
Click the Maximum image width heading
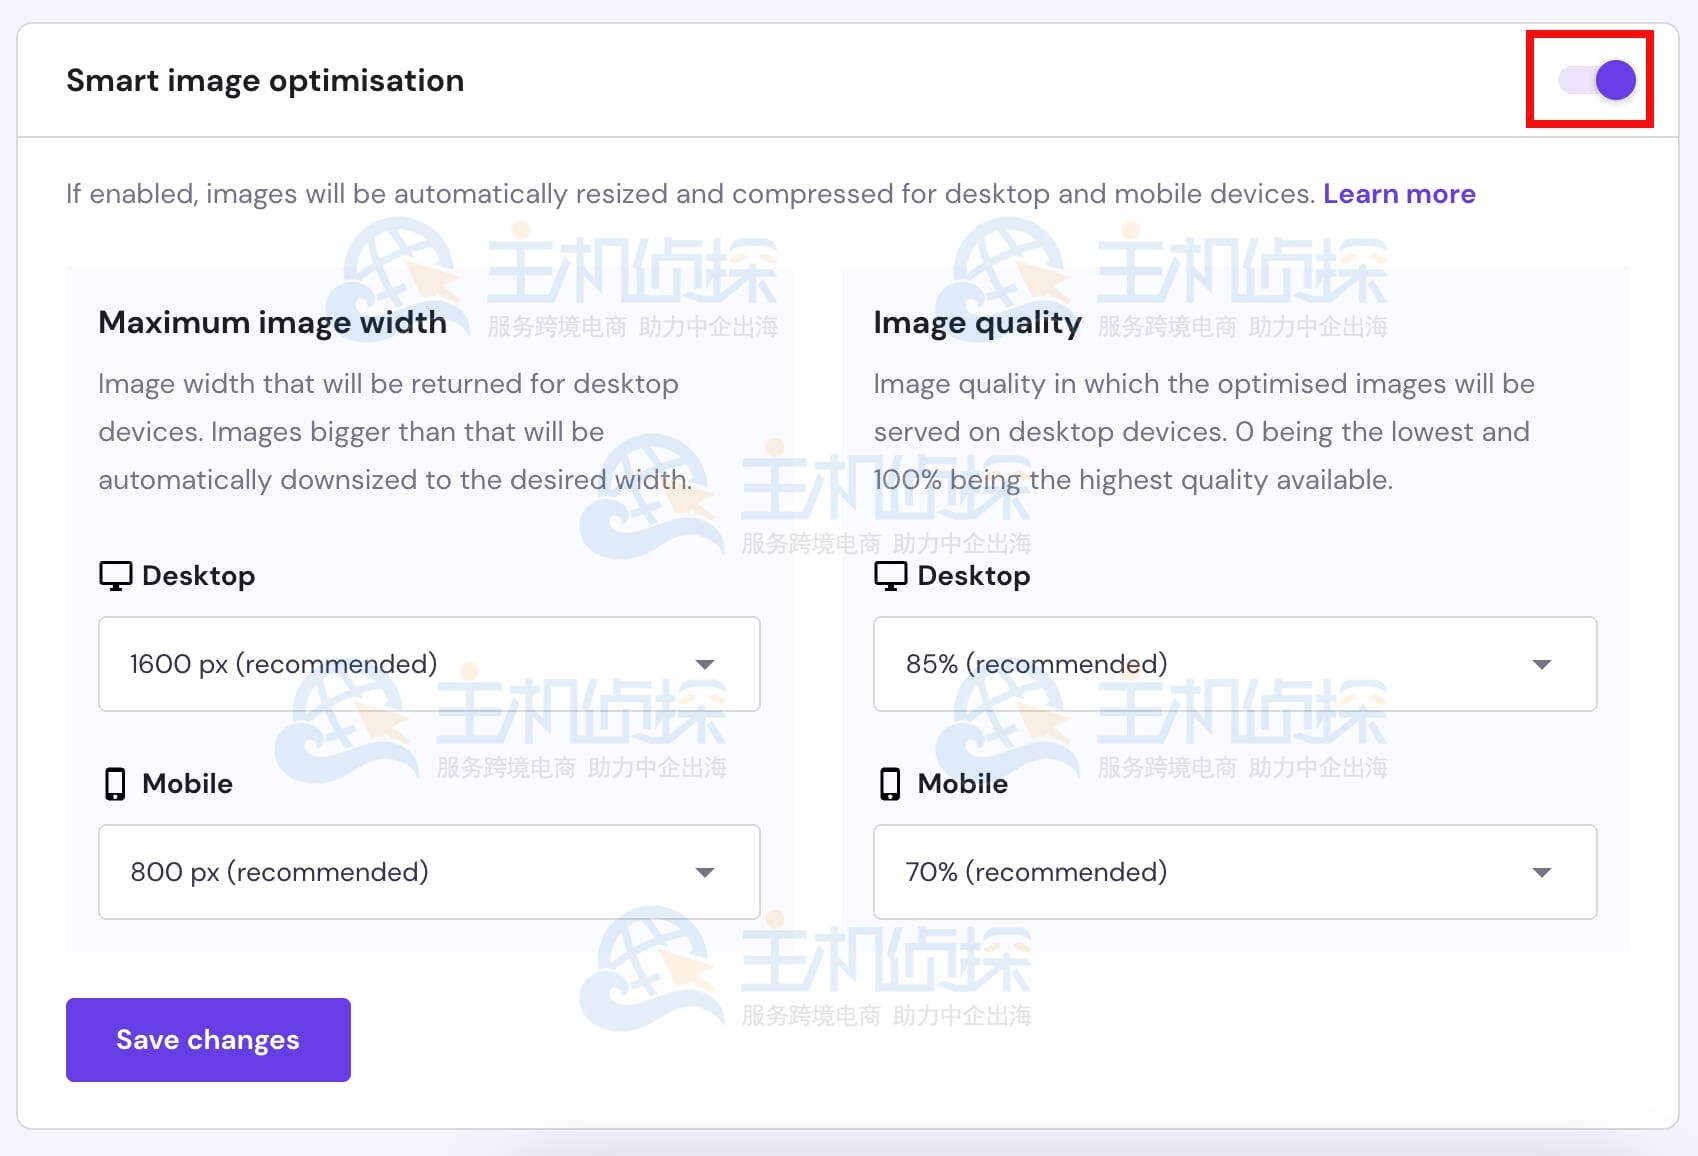click(x=272, y=323)
